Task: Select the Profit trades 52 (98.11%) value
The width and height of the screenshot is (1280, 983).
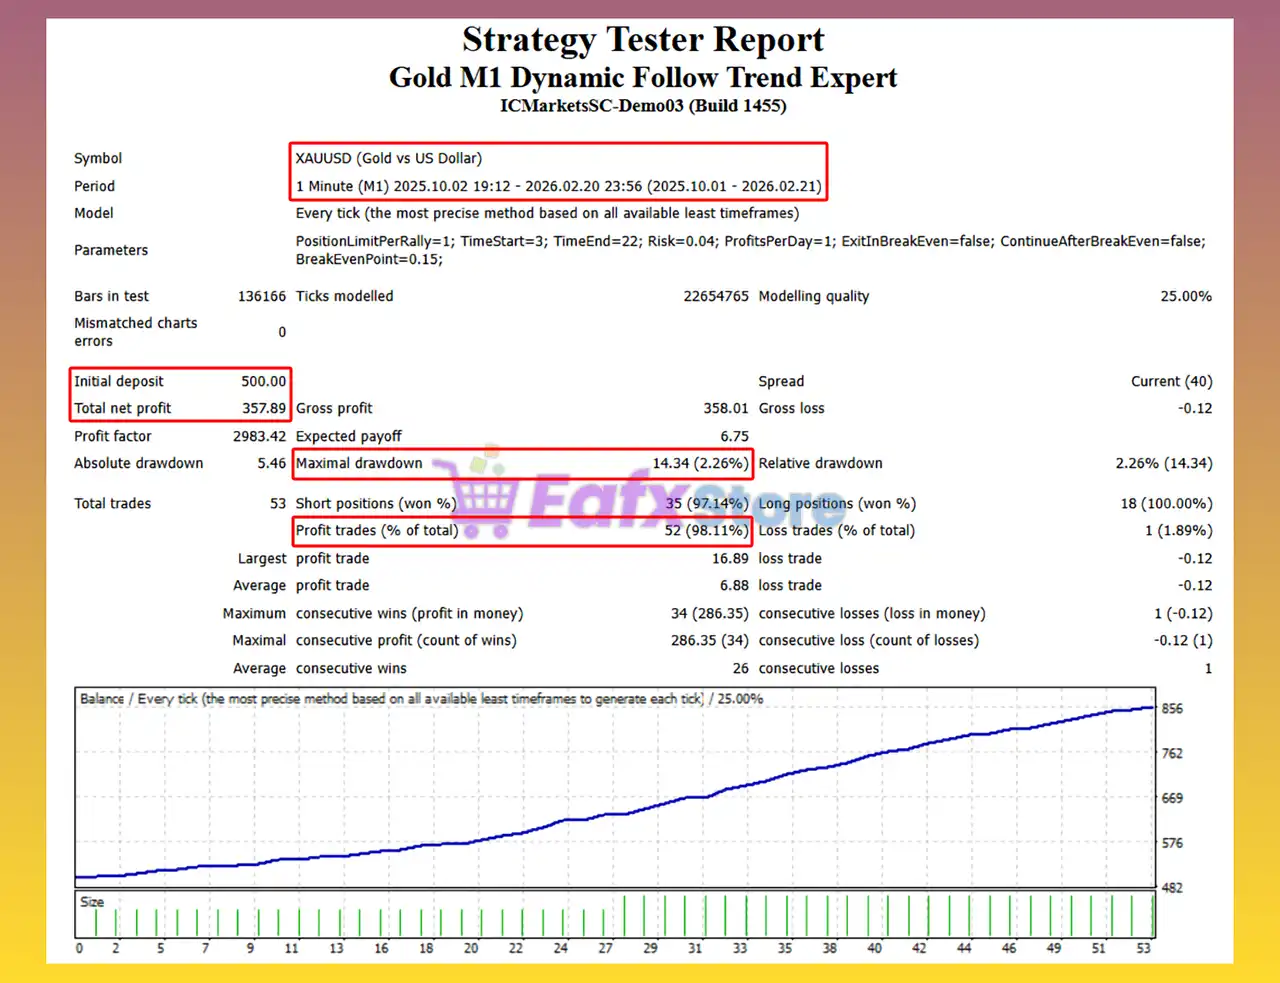Action: [705, 530]
